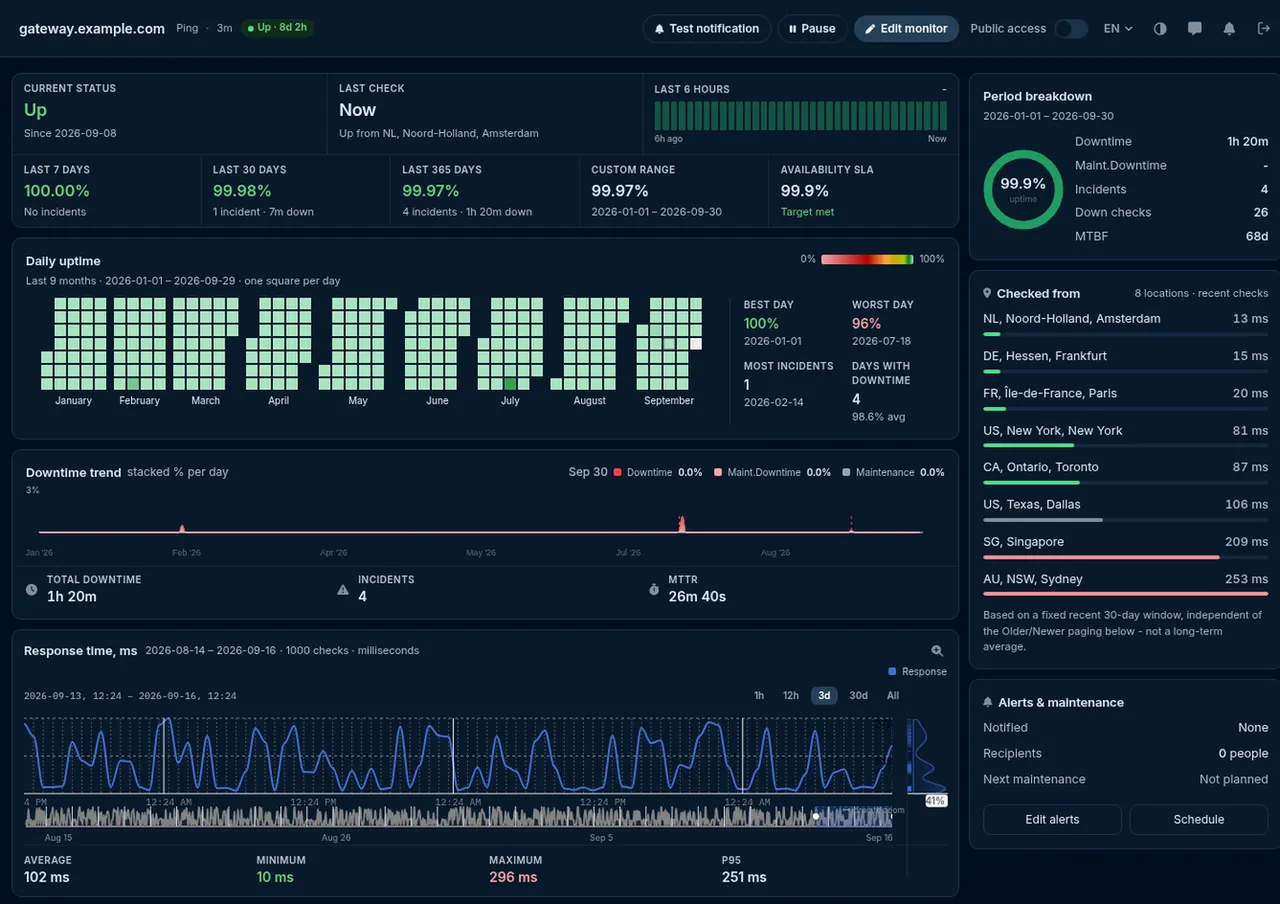
Task: Click the 0%–100% uptime color gradient scale
Action: coord(867,259)
